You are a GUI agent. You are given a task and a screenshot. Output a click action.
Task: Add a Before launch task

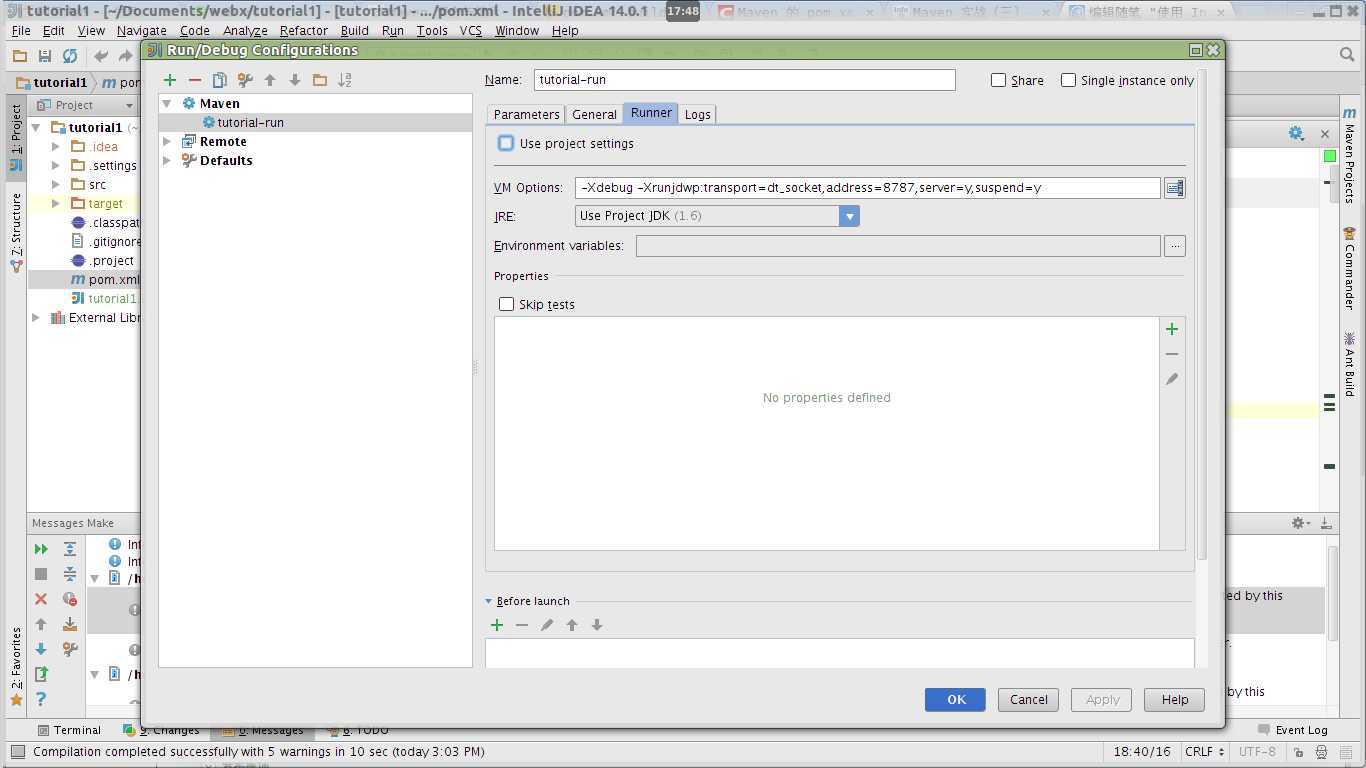tap(497, 625)
